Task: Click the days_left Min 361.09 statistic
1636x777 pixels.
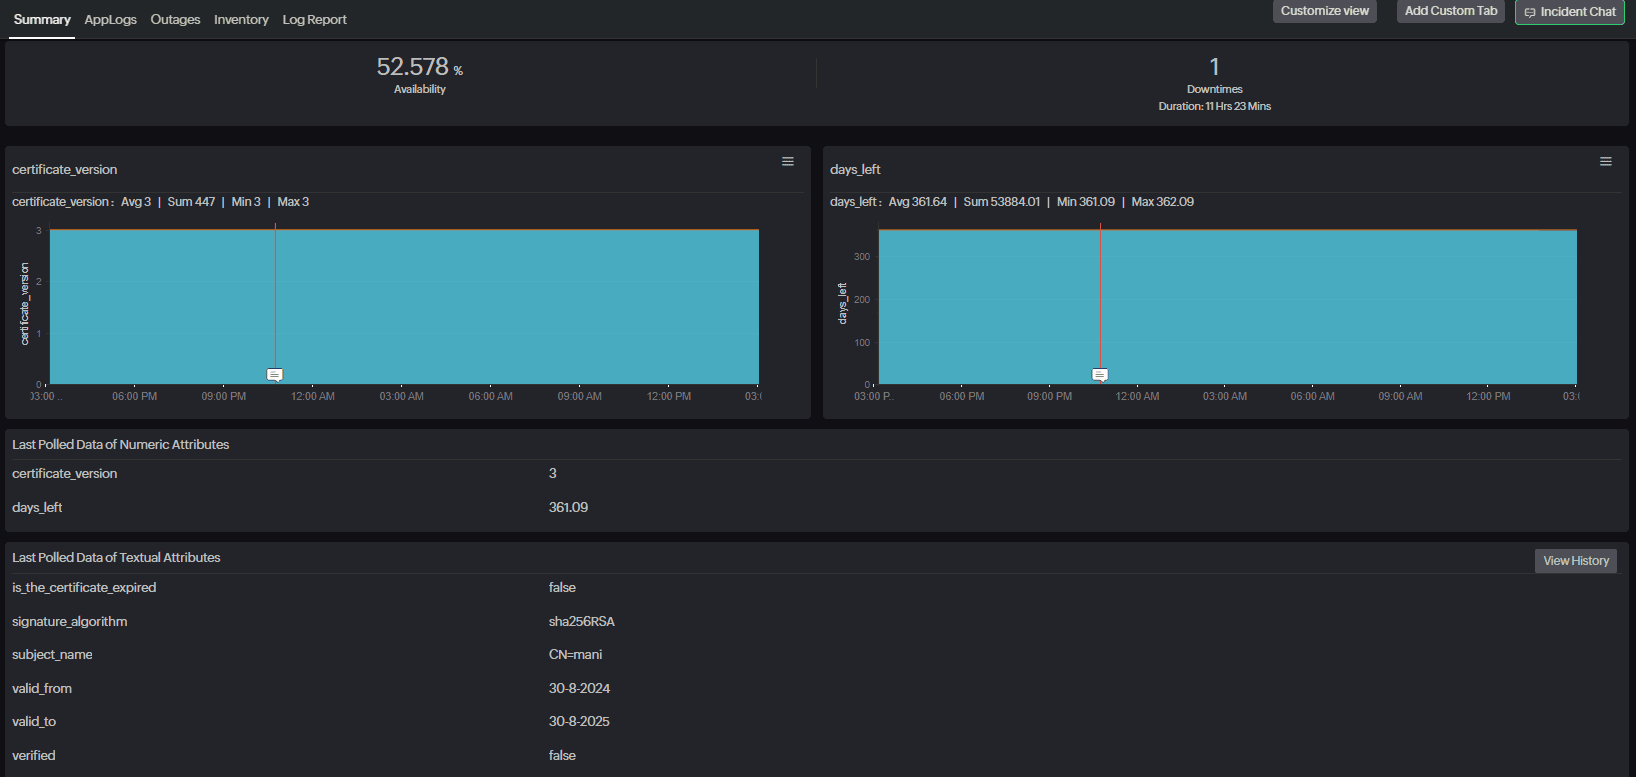Action: click(x=1086, y=202)
